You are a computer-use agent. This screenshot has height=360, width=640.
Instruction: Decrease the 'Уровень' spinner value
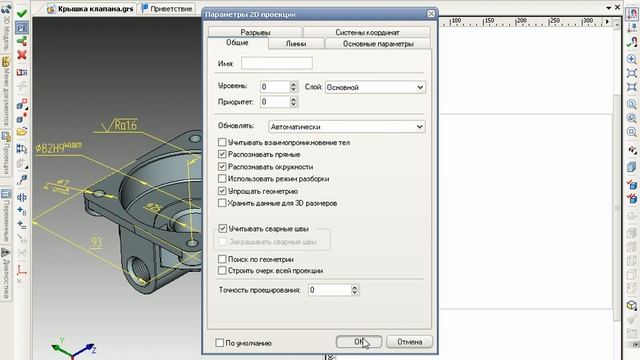pos(293,89)
